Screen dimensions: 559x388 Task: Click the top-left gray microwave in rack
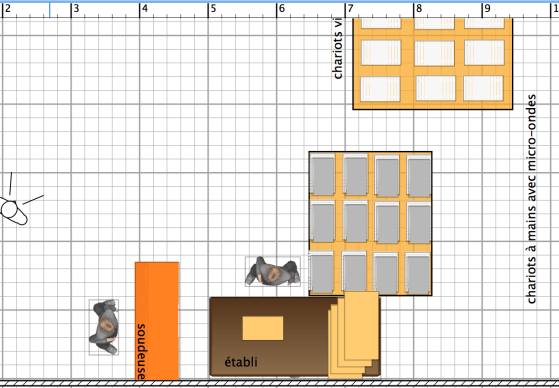(x=322, y=175)
